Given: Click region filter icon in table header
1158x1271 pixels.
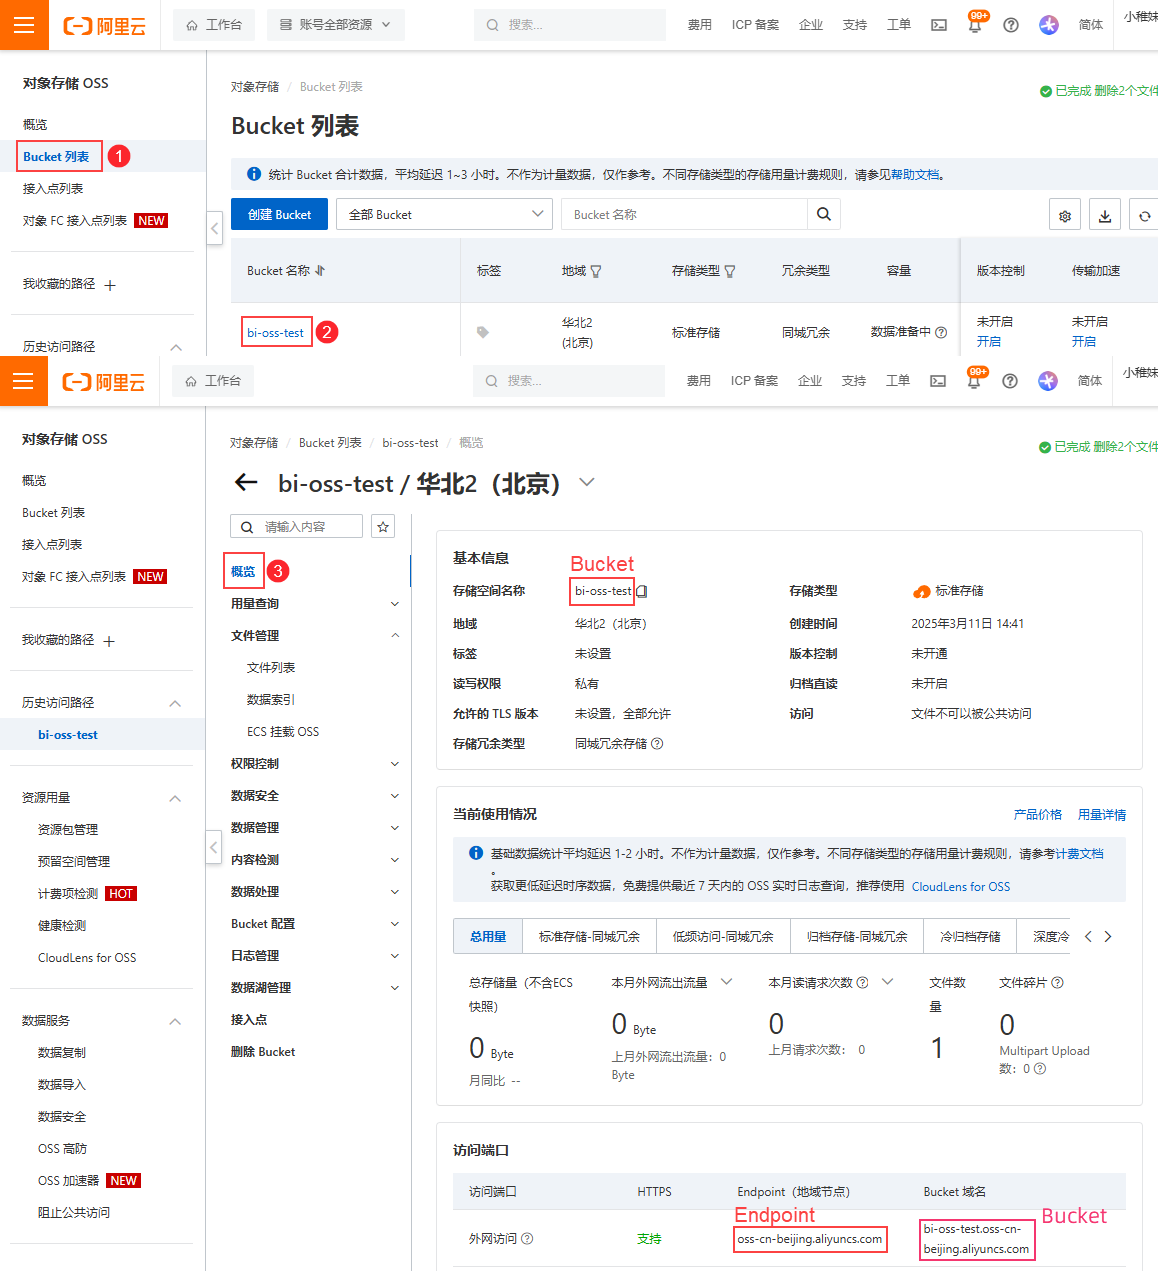Looking at the screenshot, I should [x=596, y=271].
